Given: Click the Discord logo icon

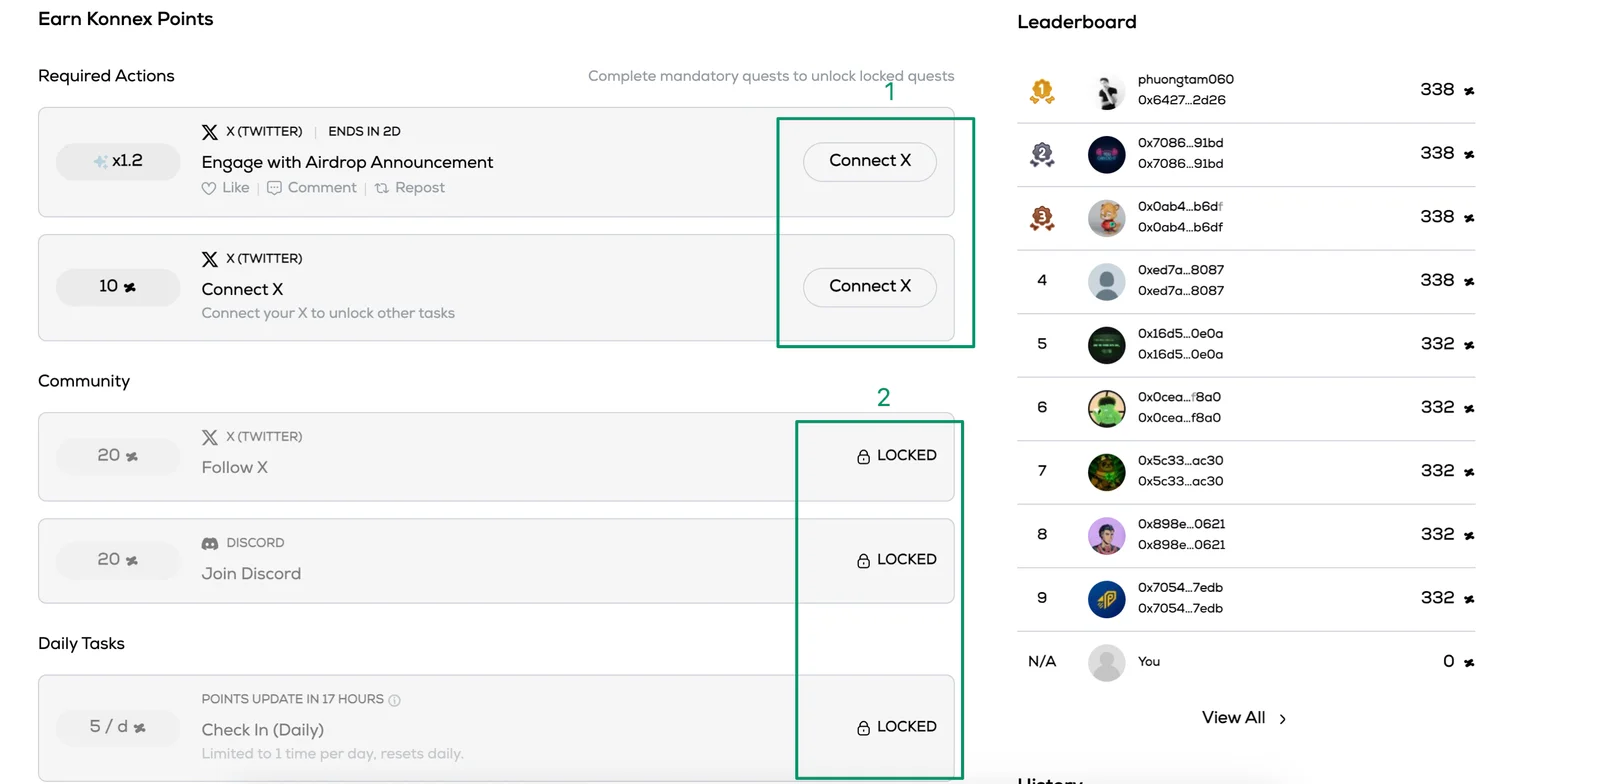Looking at the screenshot, I should click(210, 544).
